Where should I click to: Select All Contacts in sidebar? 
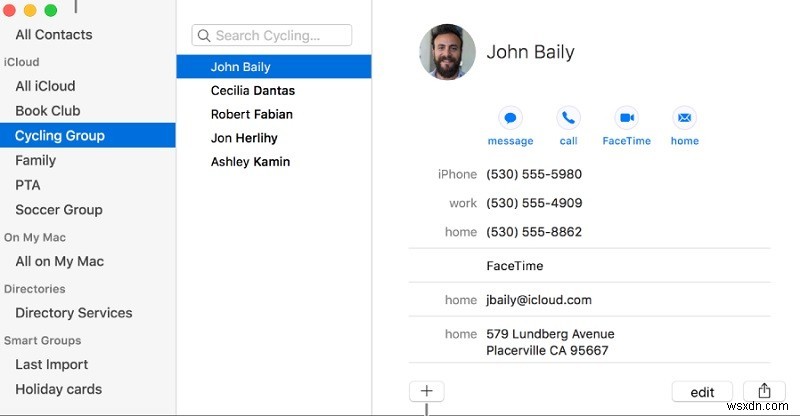click(x=54, y=35)
